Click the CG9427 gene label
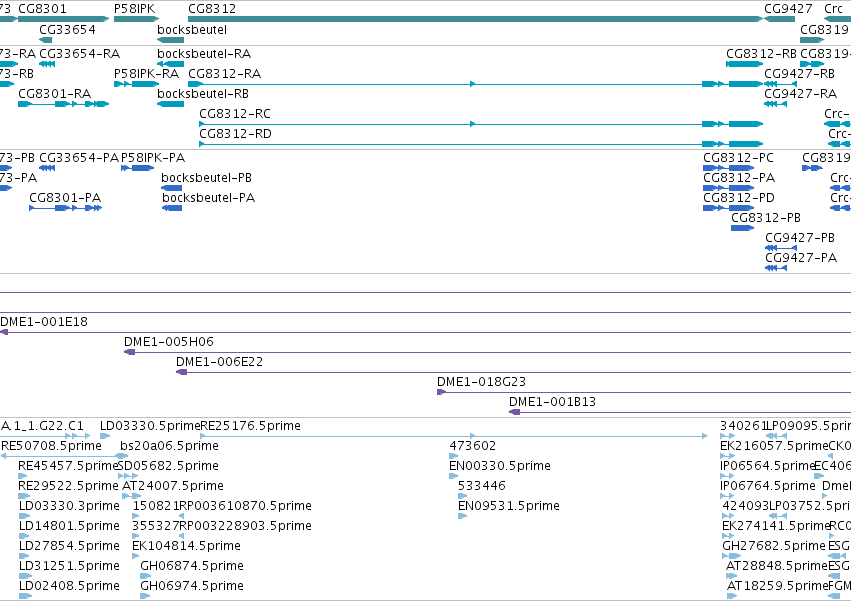This screenshot has width=851, height=601. 788,9
